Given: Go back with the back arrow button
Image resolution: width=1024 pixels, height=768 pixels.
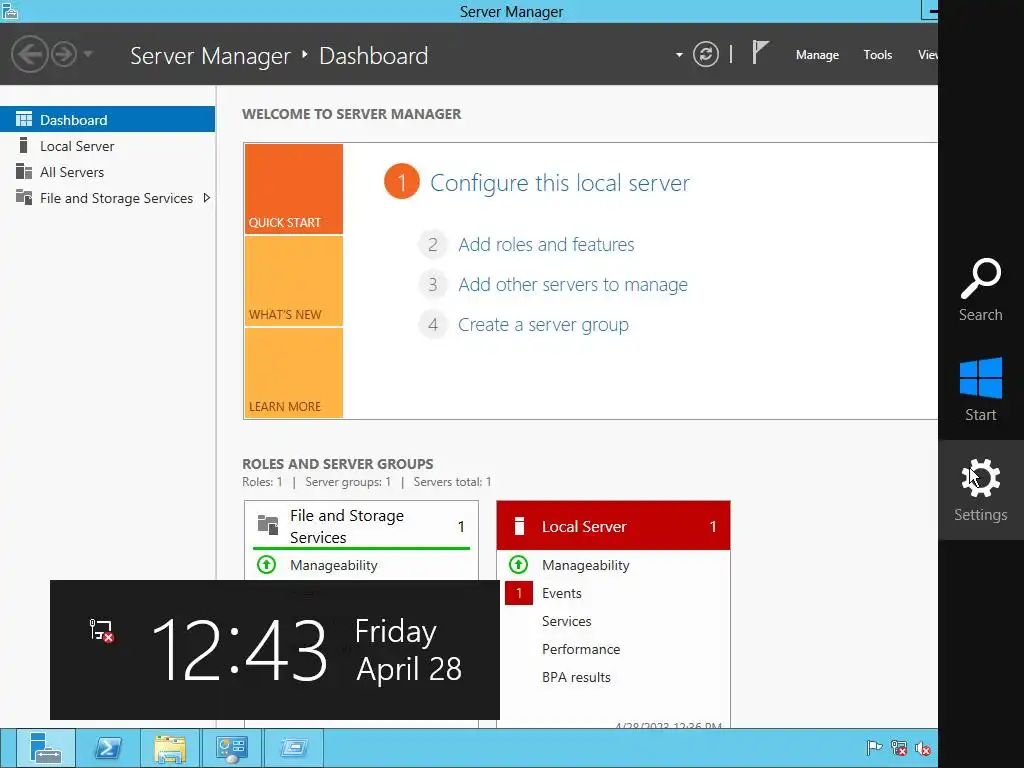Looking at the screenshot, I should pos(29,54).
